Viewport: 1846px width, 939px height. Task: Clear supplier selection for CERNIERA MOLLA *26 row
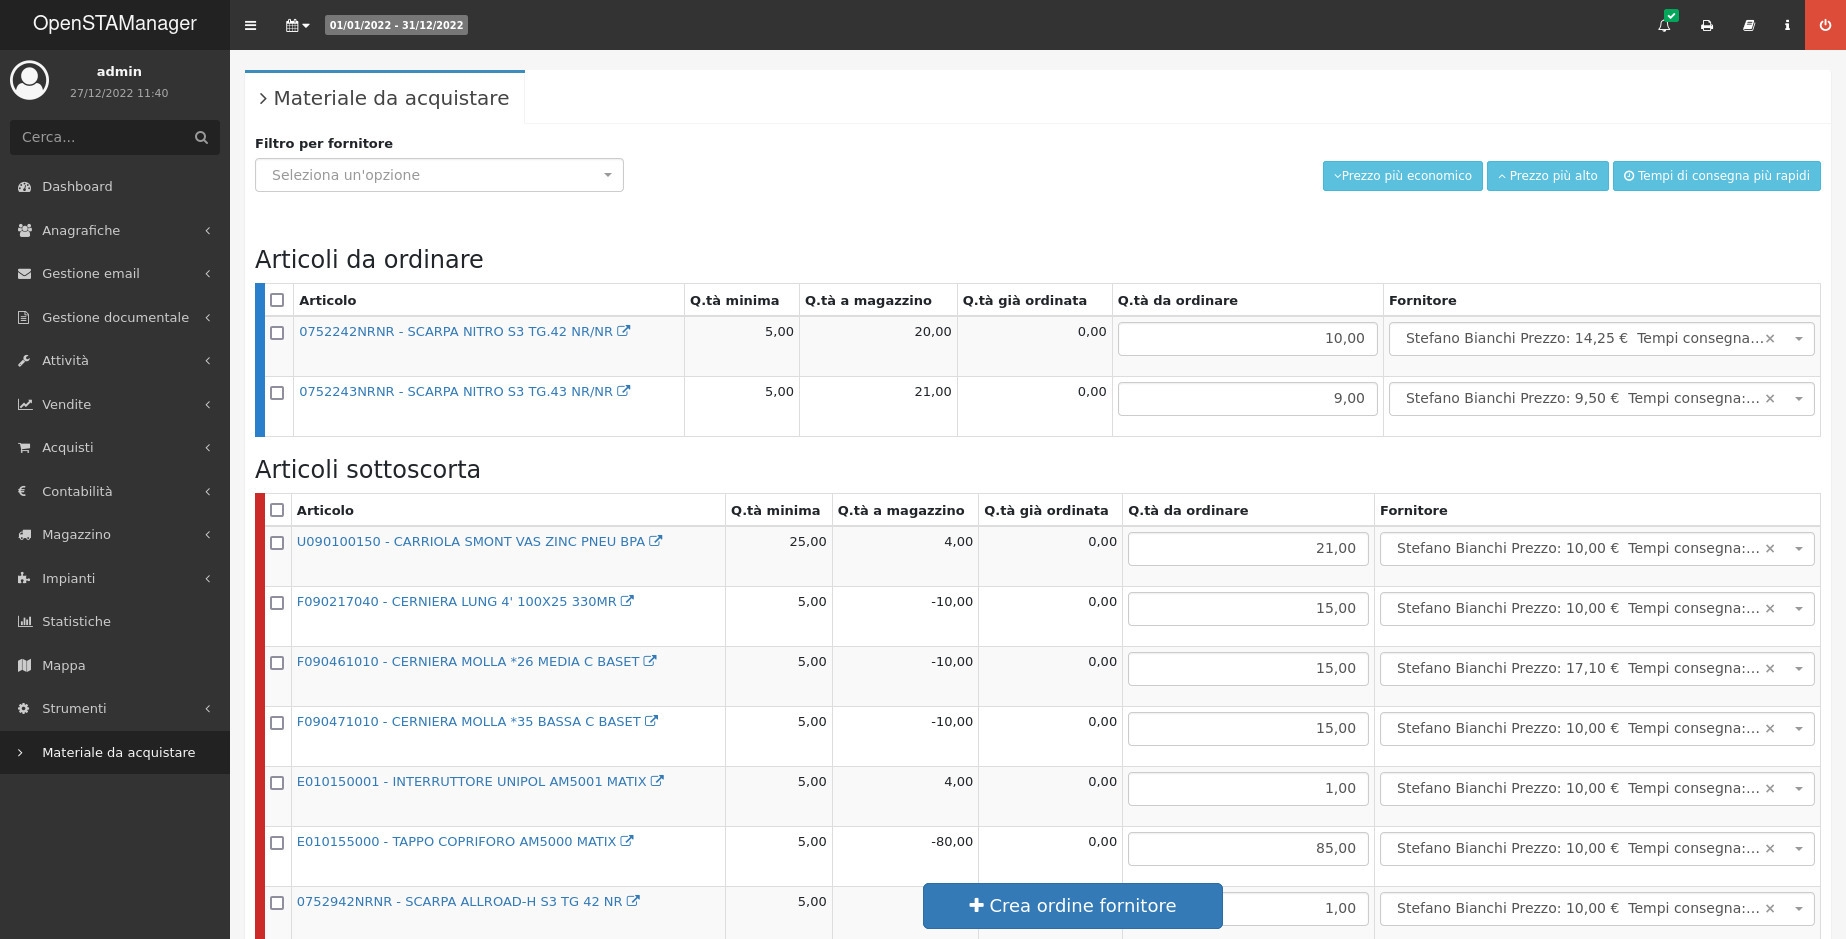(1770, 668)
